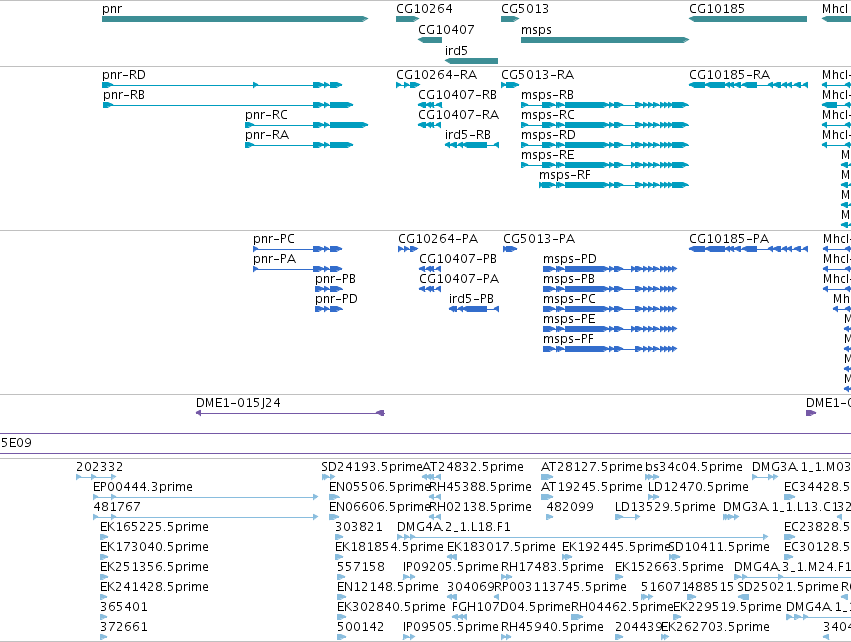Click transcript msps-RF
851x642 pixels.
tap(614, 185)
